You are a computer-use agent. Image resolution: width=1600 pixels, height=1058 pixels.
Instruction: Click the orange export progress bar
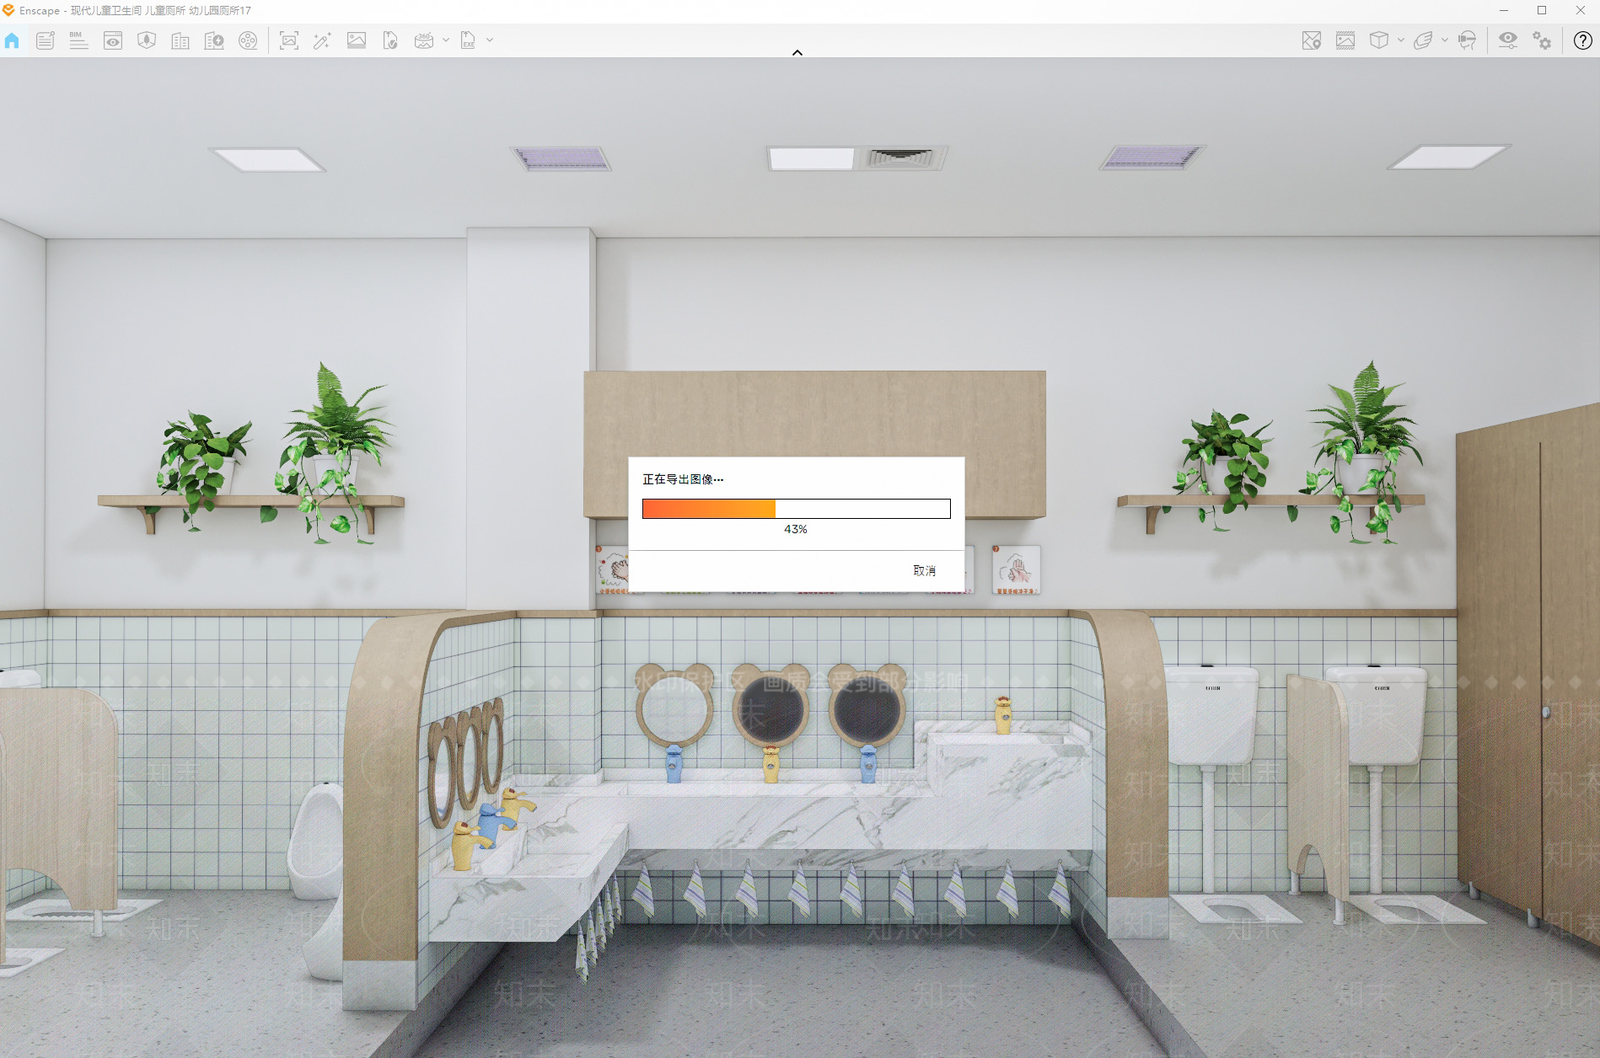(796, 509)
